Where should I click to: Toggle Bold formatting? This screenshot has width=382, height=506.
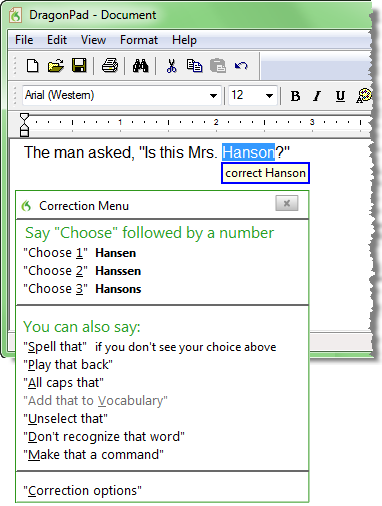coord(295,96)
